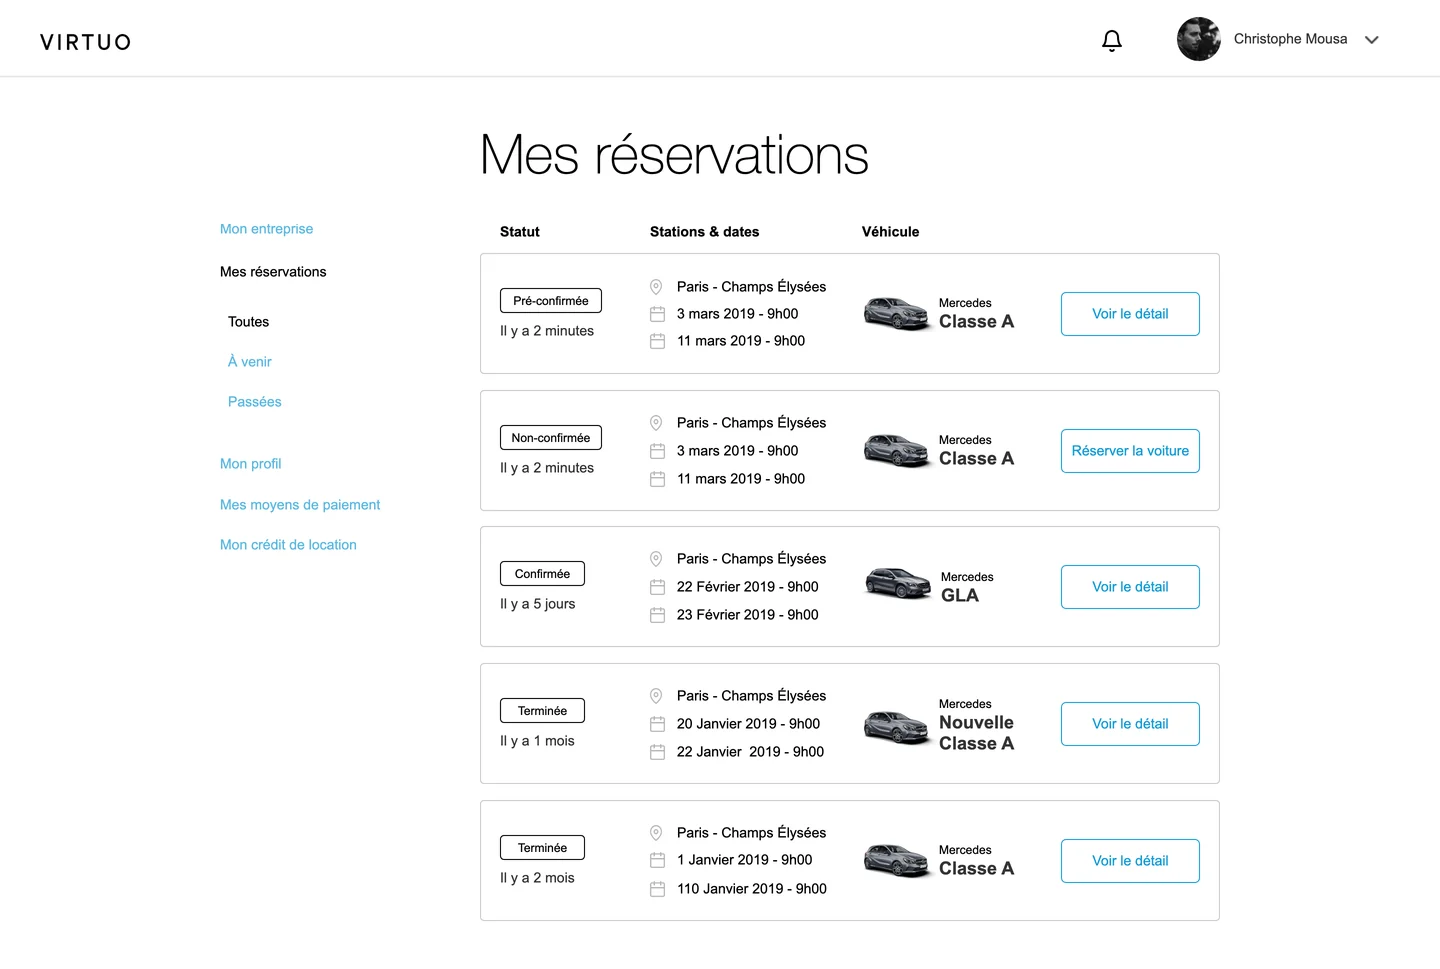Viewport: 1440px width, 969px height.
Task: View details of the reservation from 2 mois ago
Action: 1130,861
